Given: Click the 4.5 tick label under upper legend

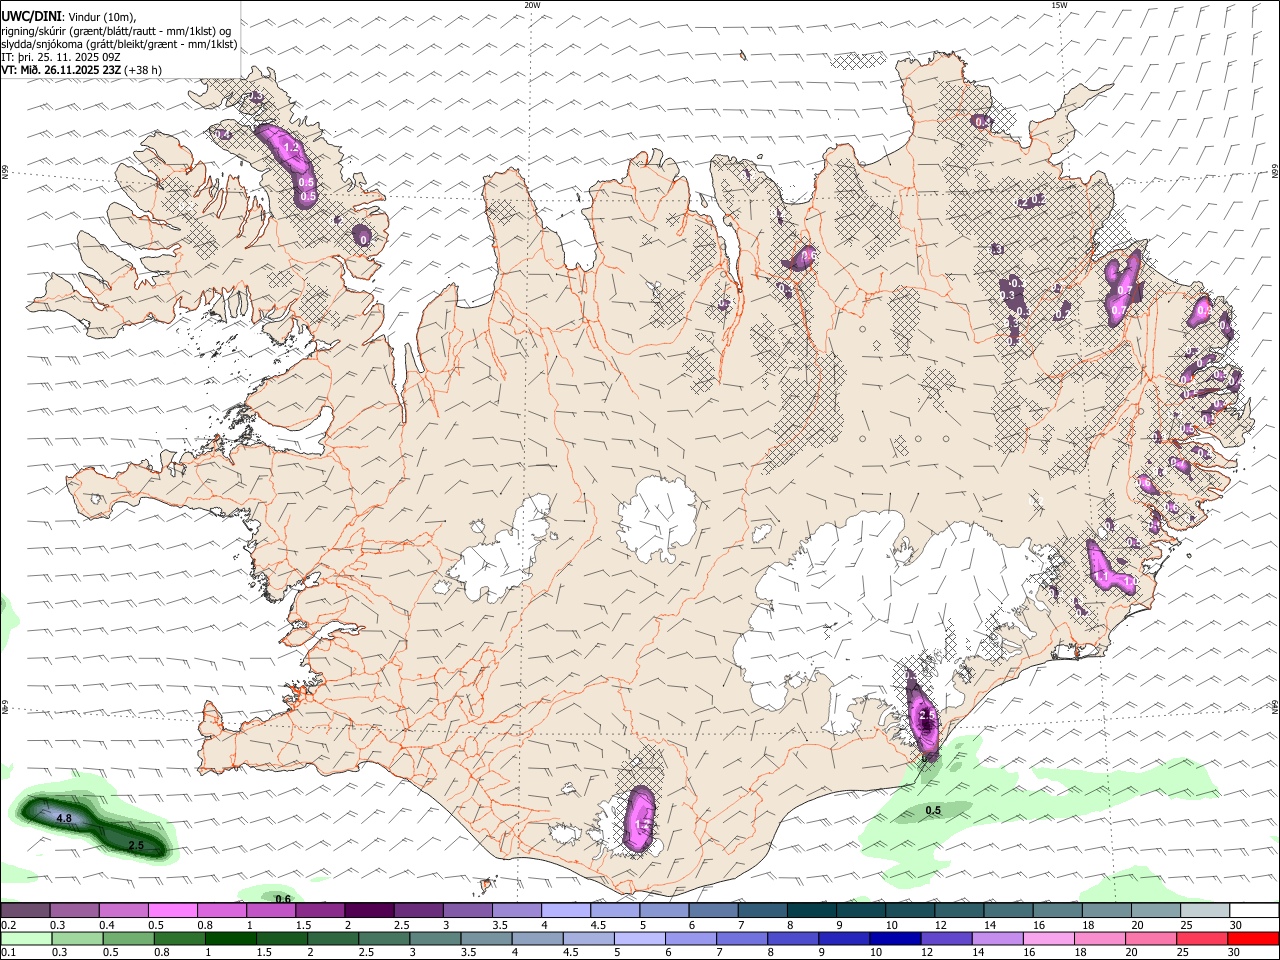Looking at the screenshot, I should 598,925.
